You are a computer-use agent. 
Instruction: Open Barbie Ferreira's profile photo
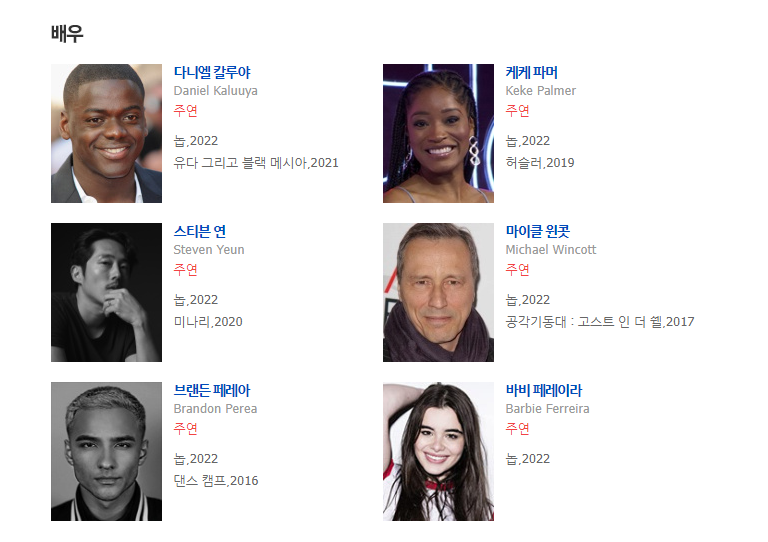pyautogui.click(x=438, y=451)
